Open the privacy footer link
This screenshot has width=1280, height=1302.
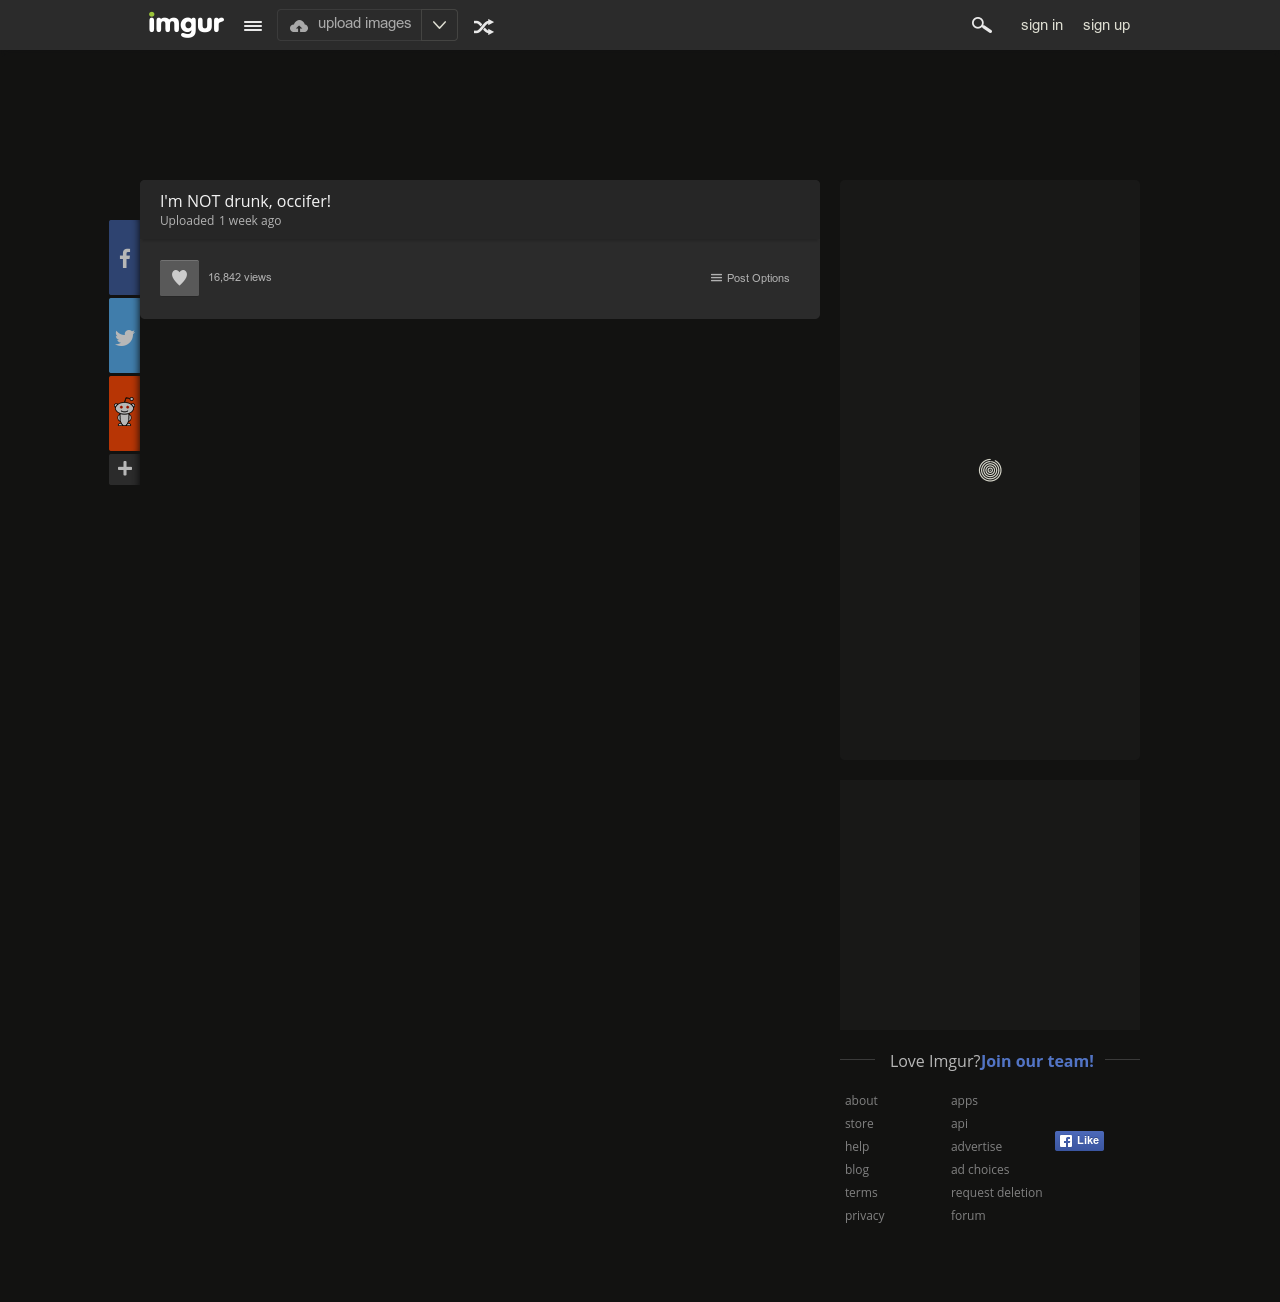(865, 1216)
